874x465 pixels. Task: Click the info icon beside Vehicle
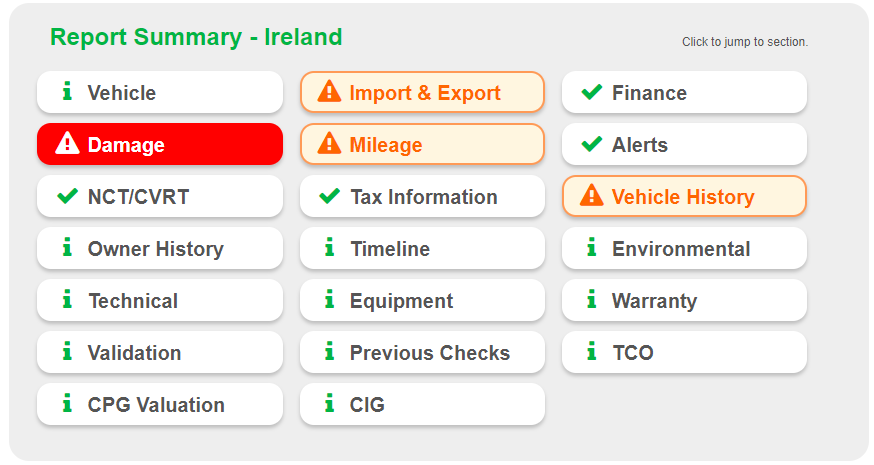[67, 92]
